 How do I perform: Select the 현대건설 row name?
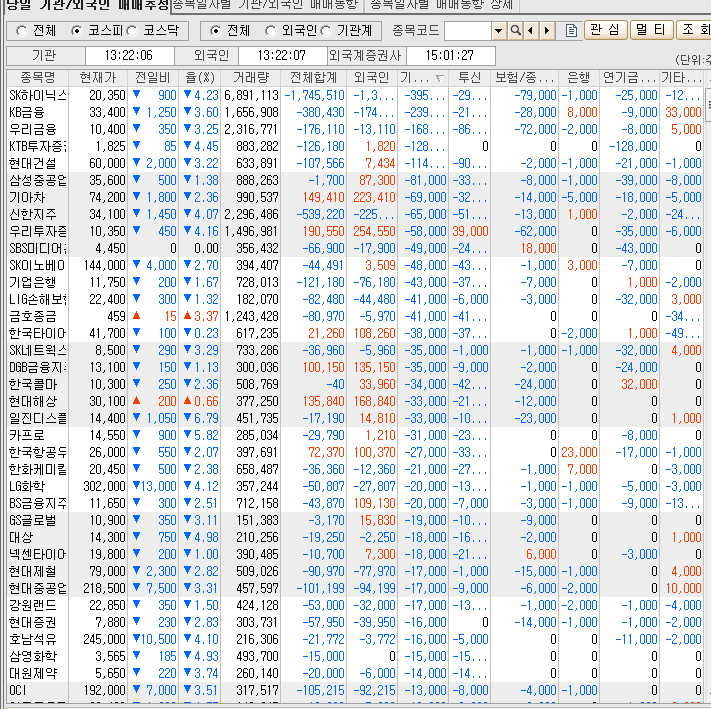[x=32, y=164]
